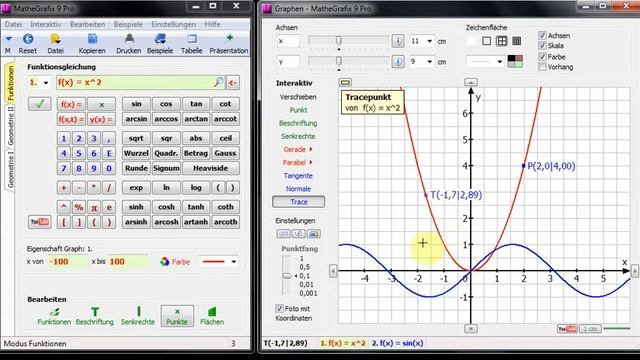Select Punkte in Bearbeiten section

pyautogui.click(x=177, y=316)
